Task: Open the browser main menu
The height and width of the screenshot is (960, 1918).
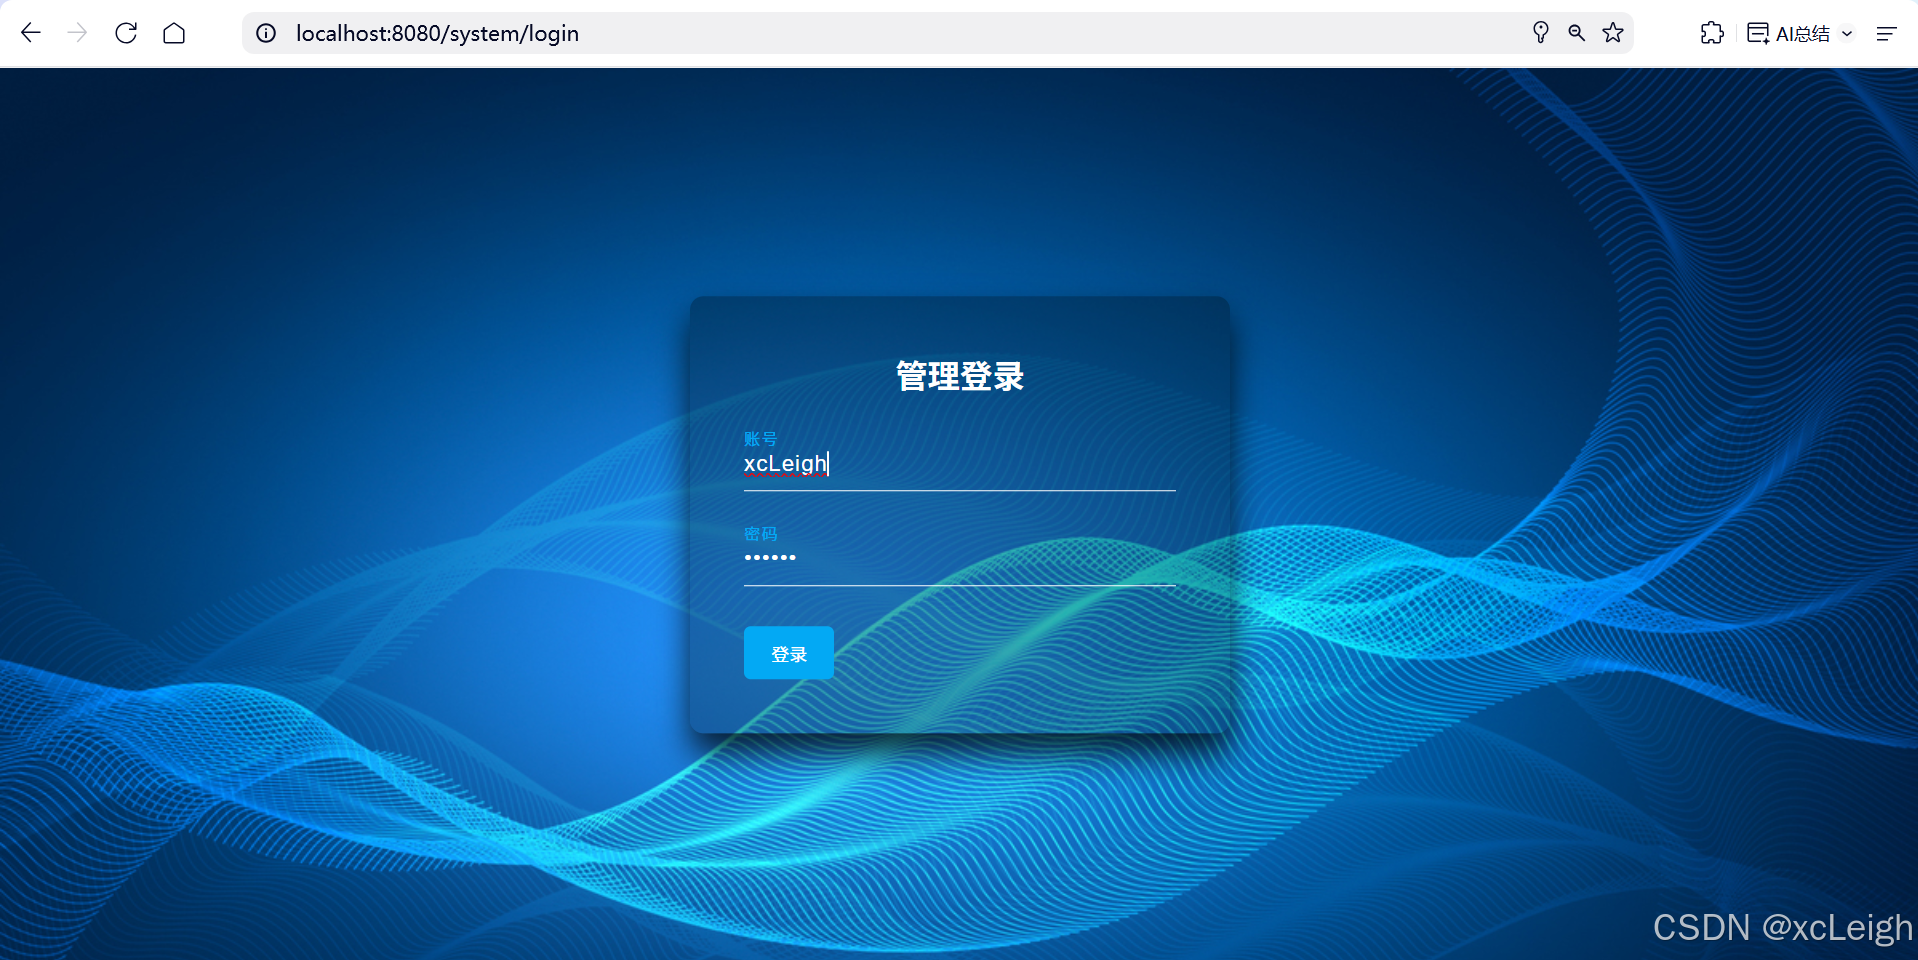Action: coord(1886,33)
